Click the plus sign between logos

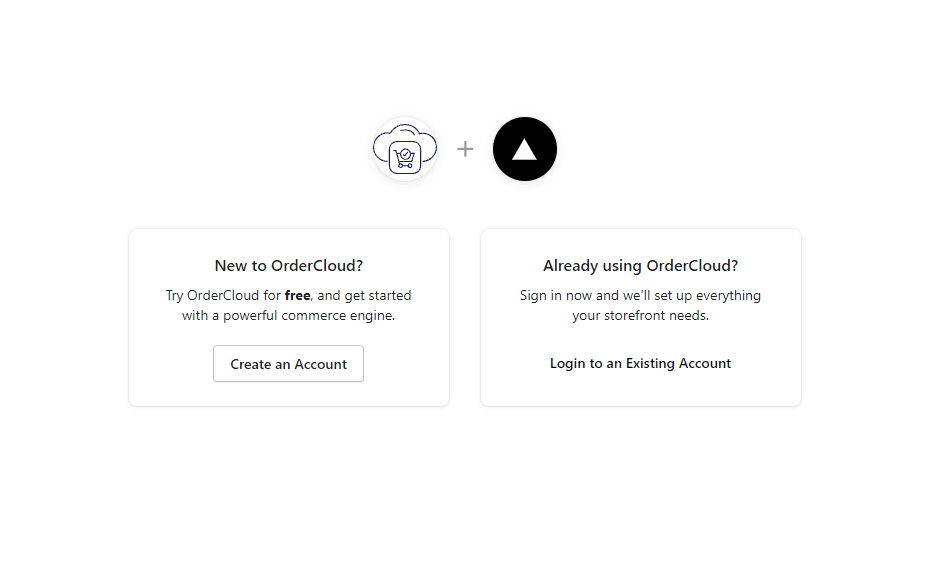[x=465, y=149]
